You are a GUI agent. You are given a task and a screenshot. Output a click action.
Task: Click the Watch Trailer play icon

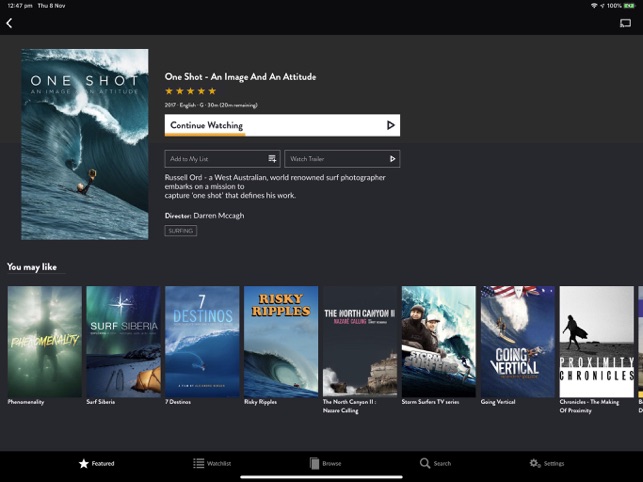click(x=393, y=159)
